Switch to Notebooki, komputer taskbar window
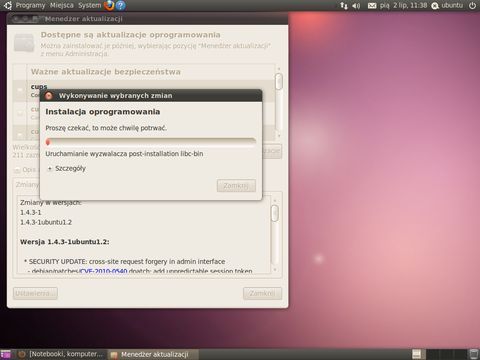The width and height of the screenshot is (480, 360). pyautogui.click(x=62, y=354)
